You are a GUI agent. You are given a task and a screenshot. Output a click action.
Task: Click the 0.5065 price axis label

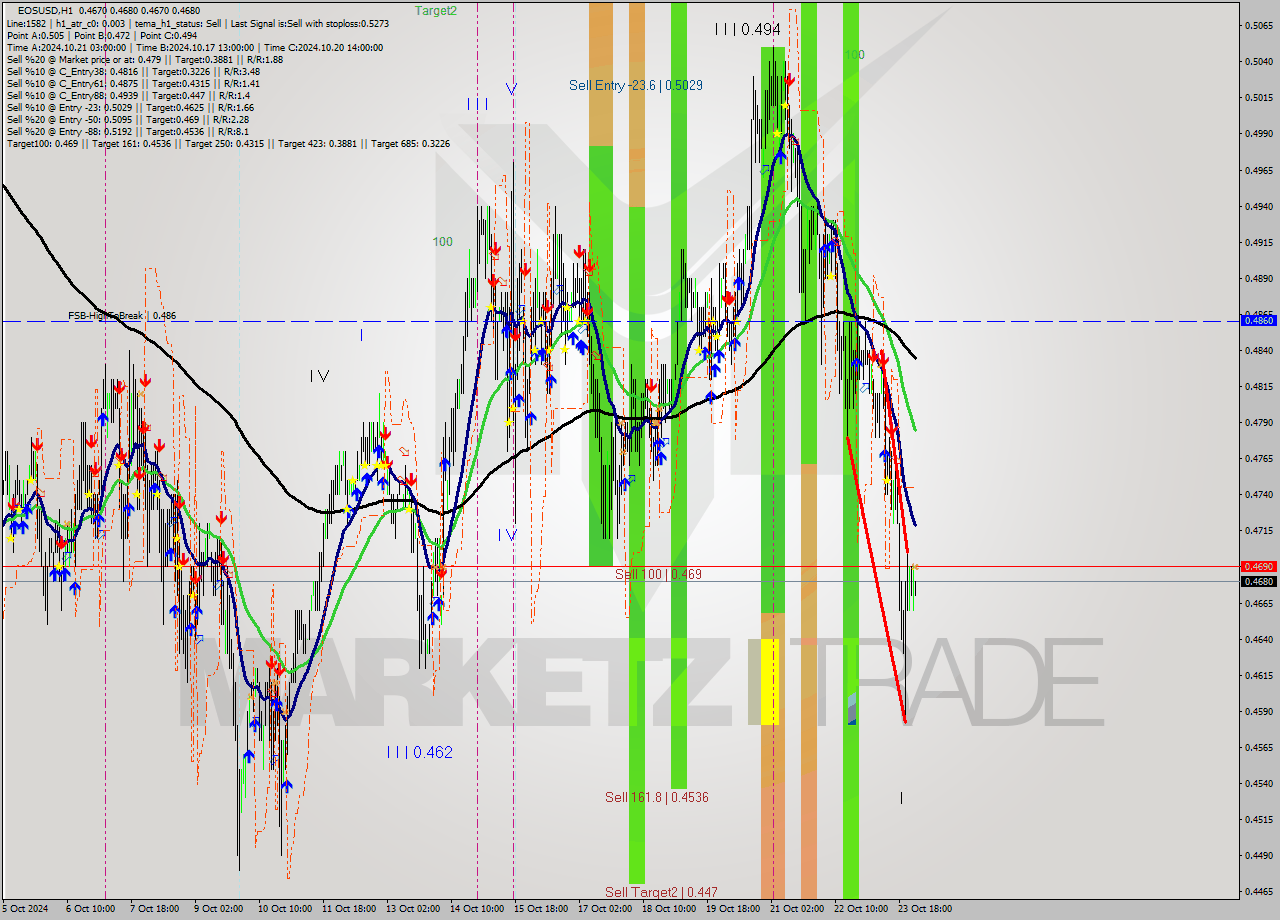tap(1257, 25)
